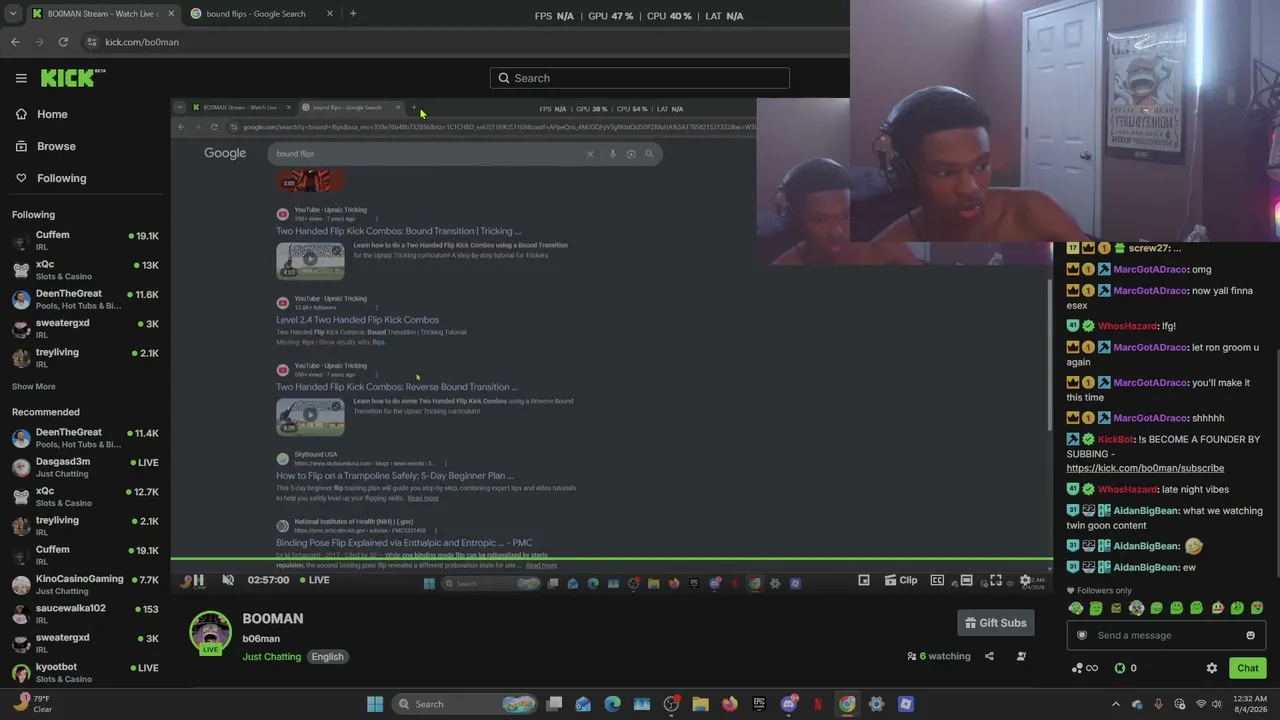
Task: Open the Kick sidebar hamburger menu
Action: coord(21,78)
